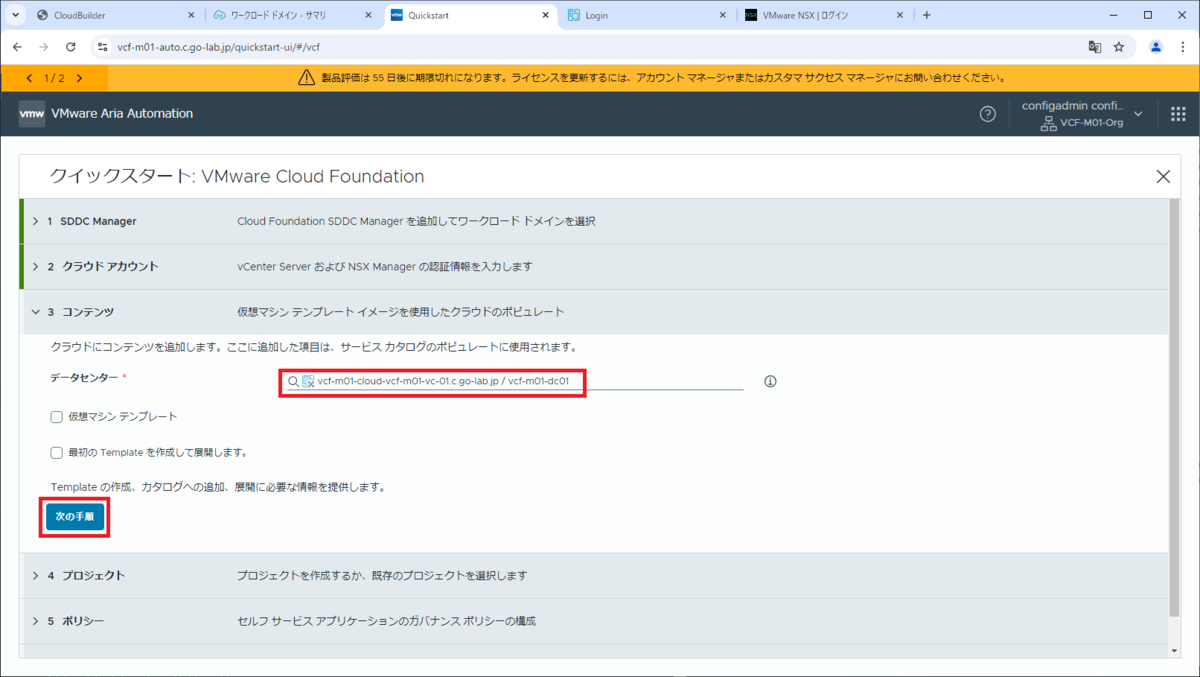Click the '1 / 2' banner counter

(54, 78)
